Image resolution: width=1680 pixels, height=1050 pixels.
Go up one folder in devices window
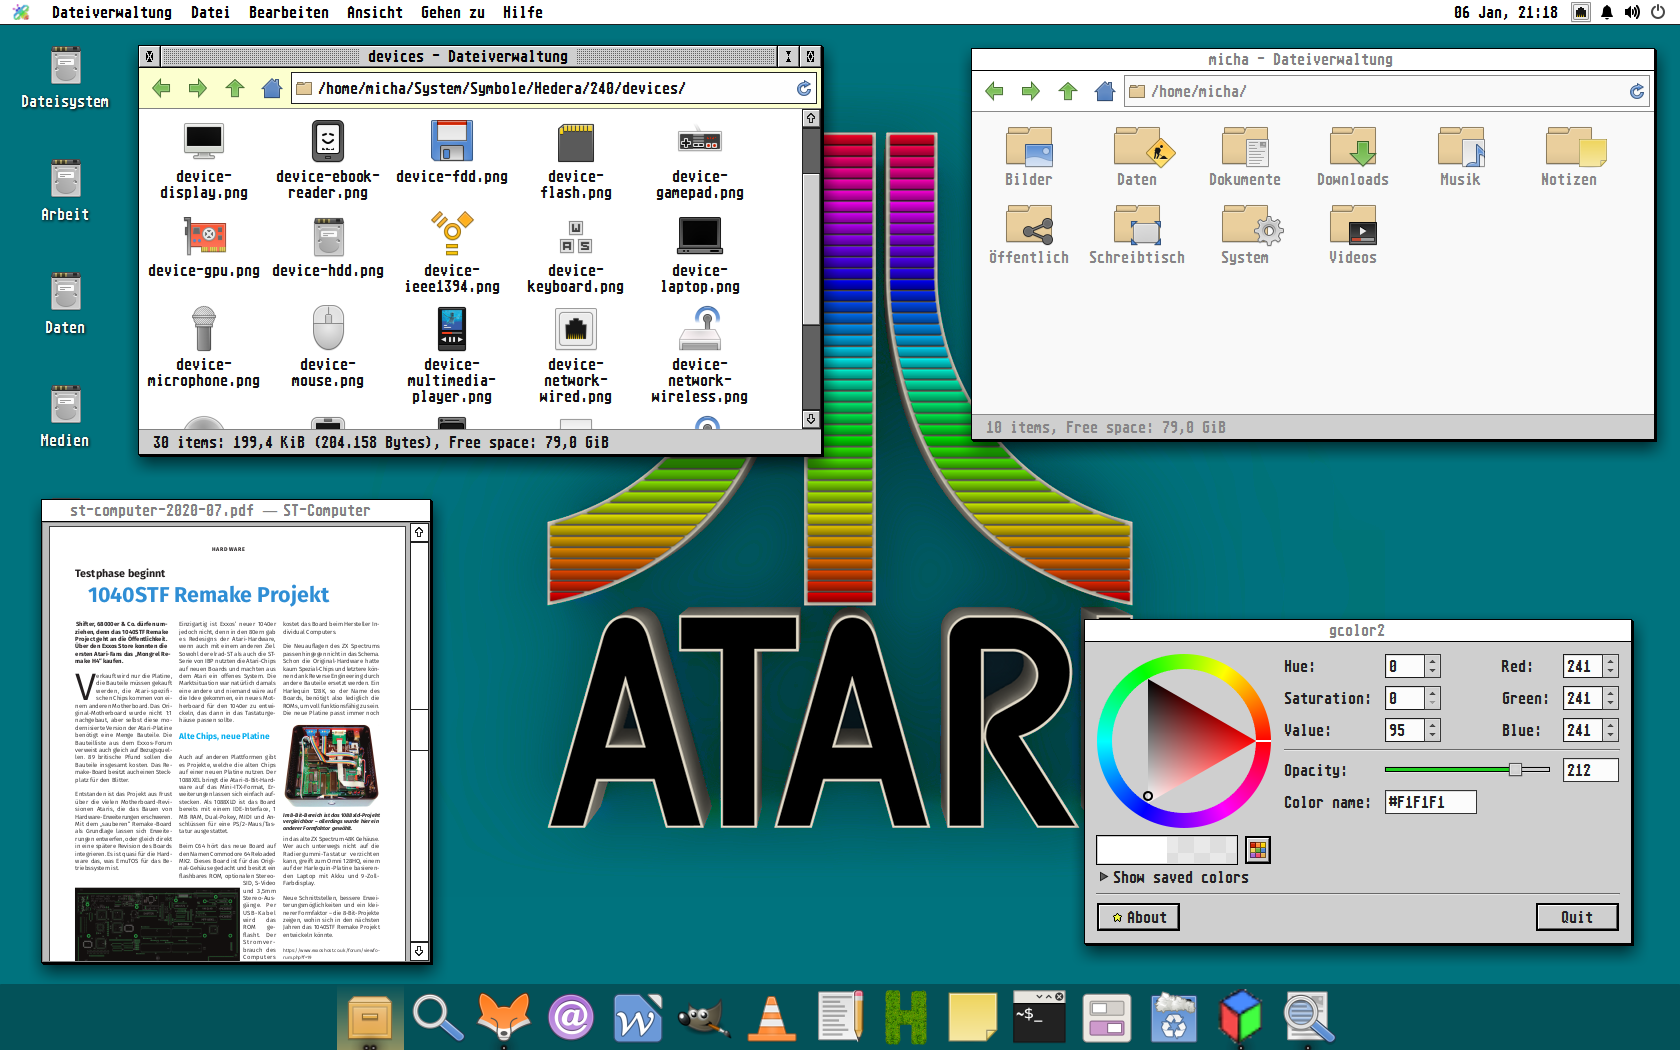[235, 89]
